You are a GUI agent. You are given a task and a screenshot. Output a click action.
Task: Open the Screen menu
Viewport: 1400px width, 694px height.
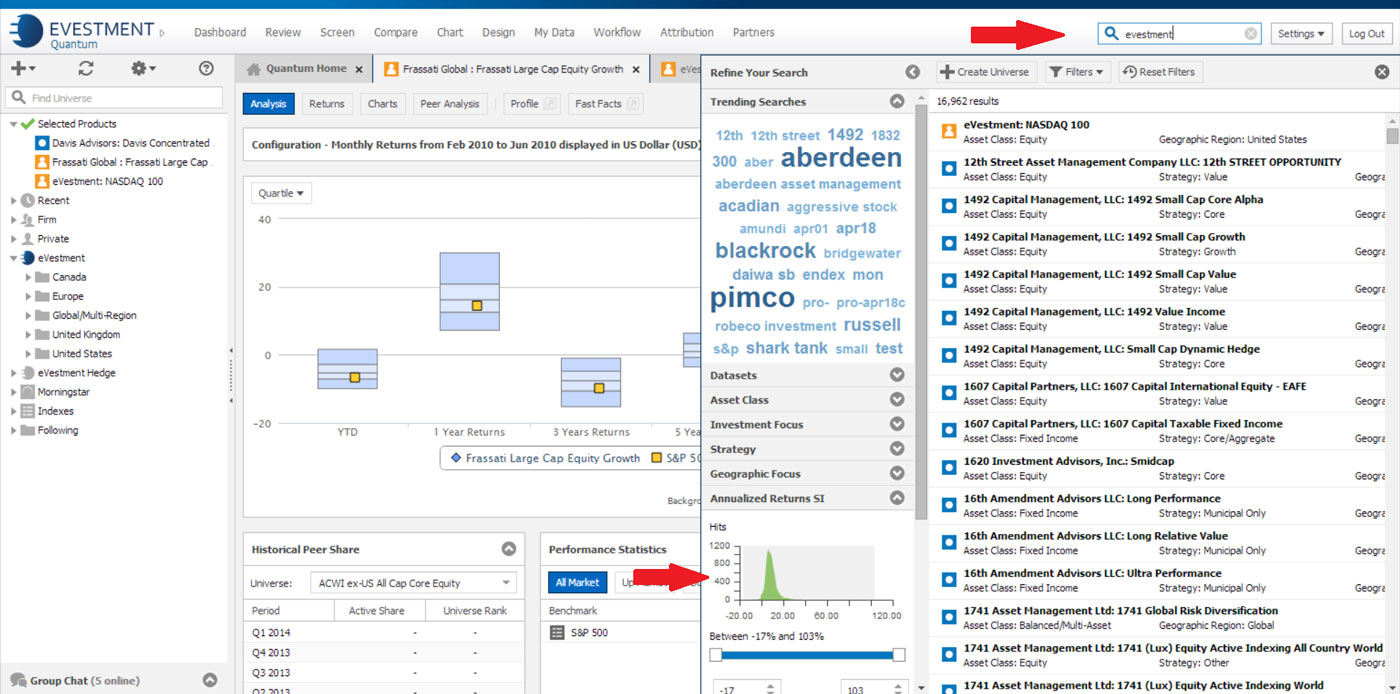(337, 33)
